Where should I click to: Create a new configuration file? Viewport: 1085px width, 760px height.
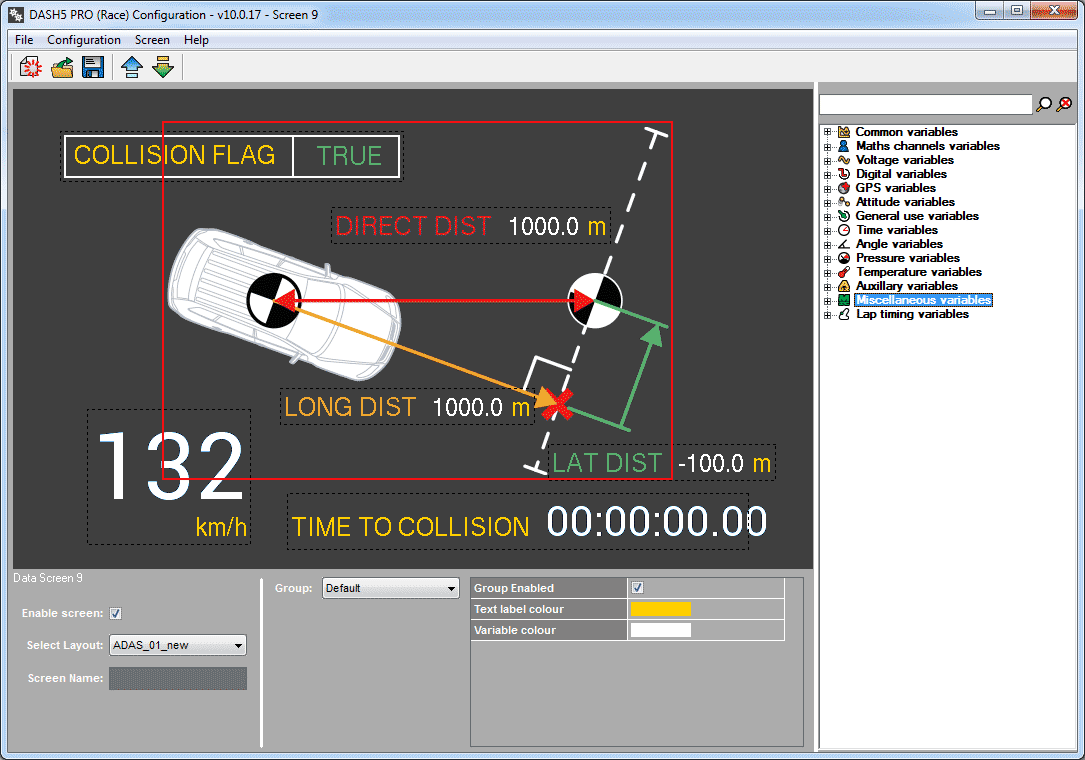pyautogui.click(x=30, y=66)
